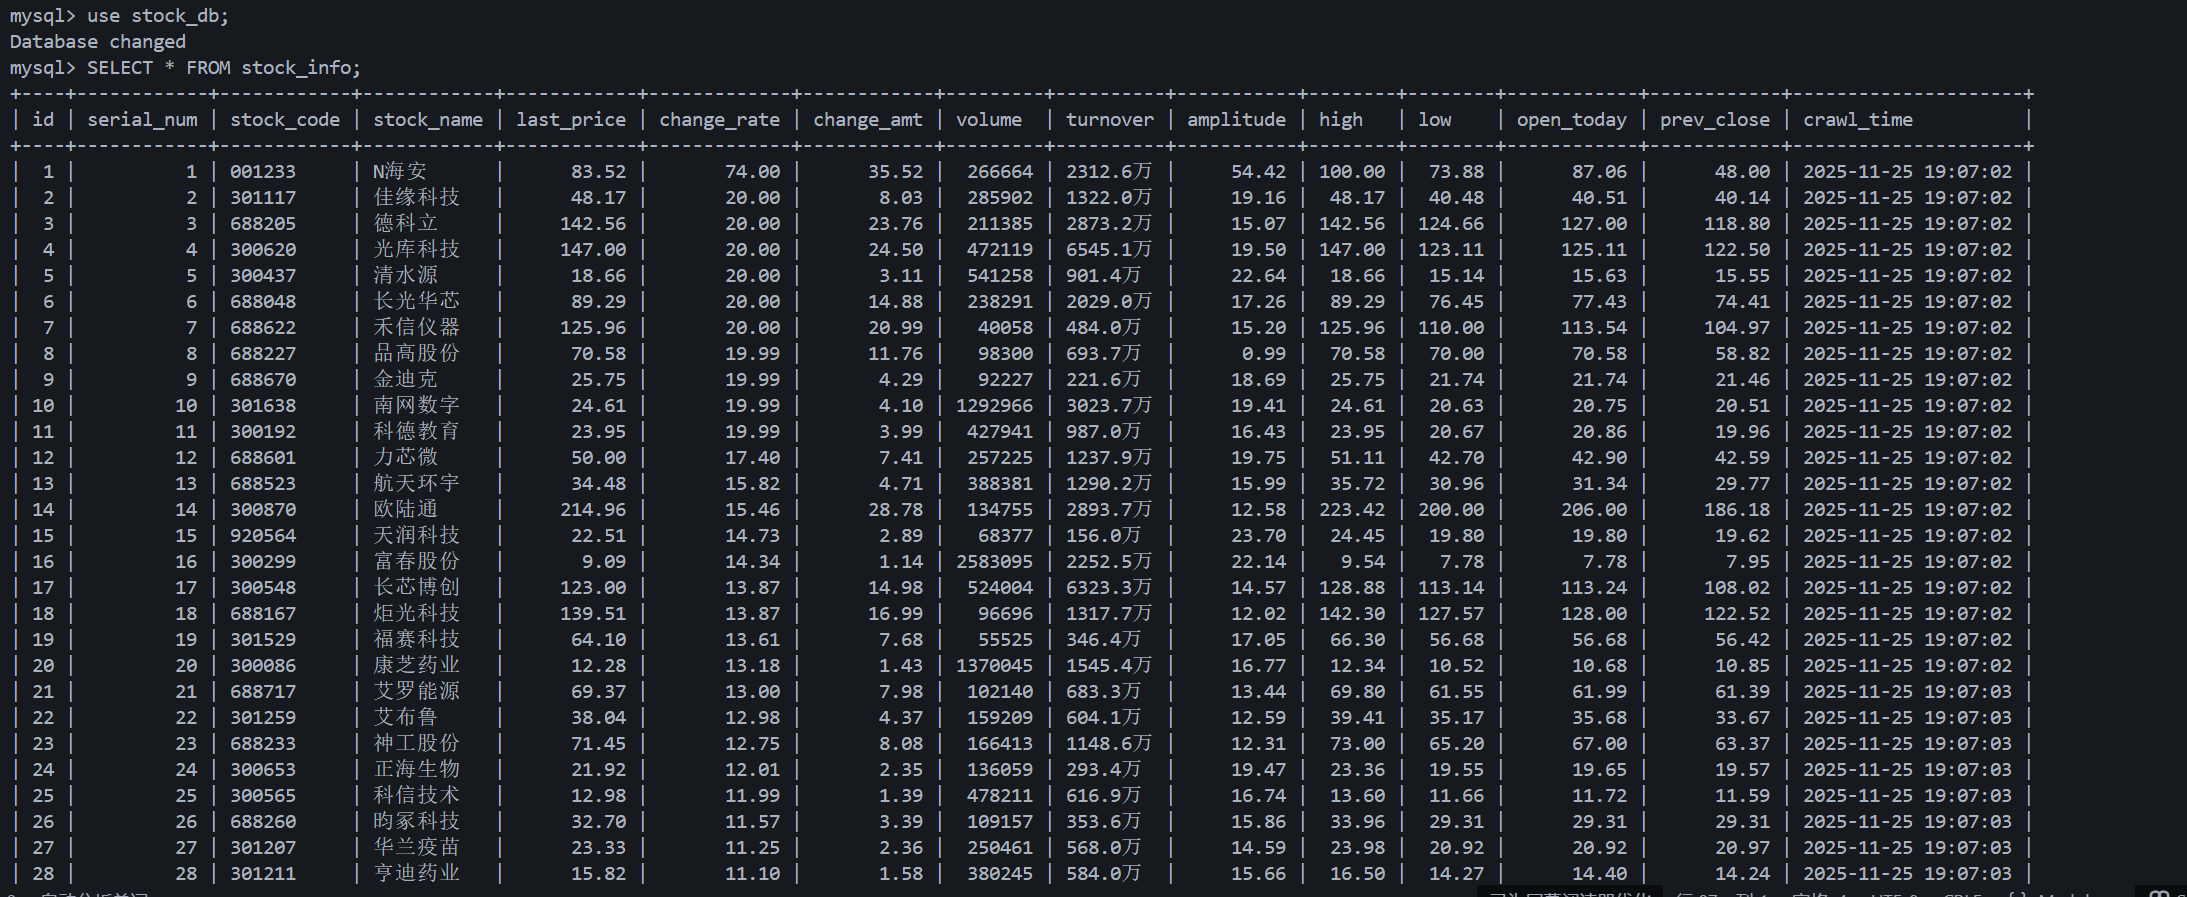Click the 'open_today' column header
This screenshot has width=2187, height=897.
pos(1572,120)
